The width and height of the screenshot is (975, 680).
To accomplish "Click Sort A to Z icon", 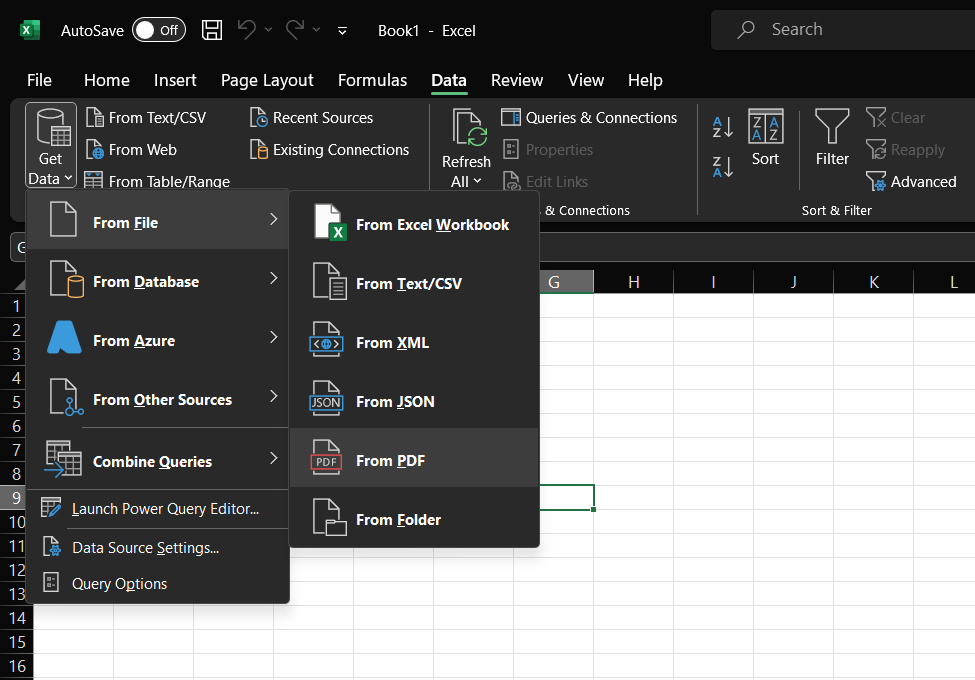I will pyautogui.click(x=722, y=128).
